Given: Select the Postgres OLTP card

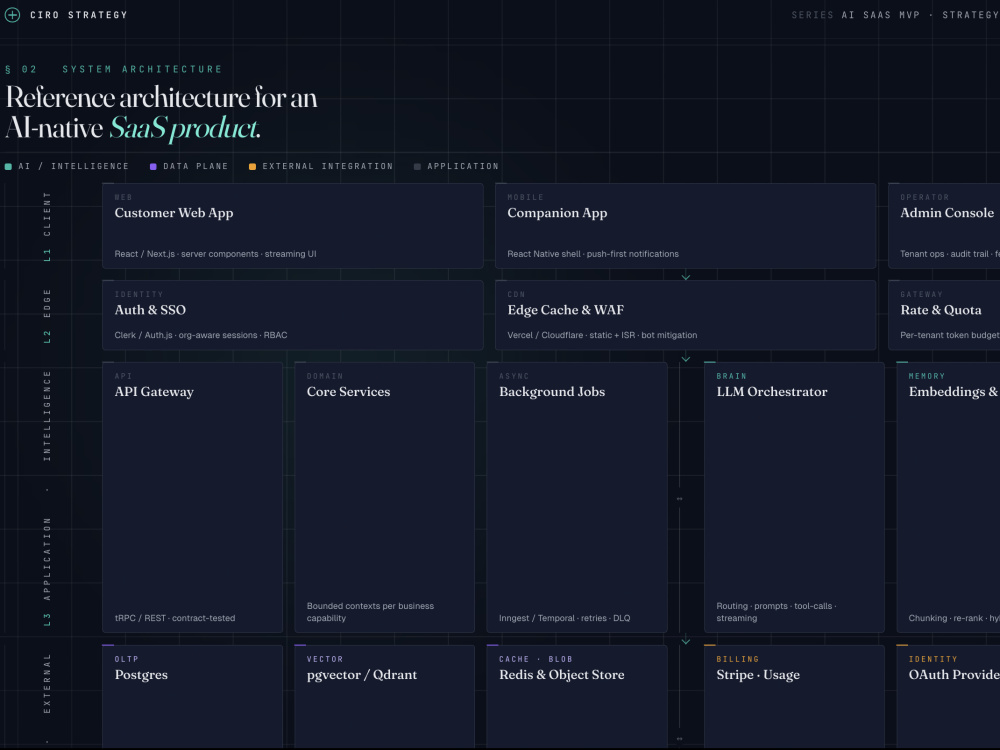Looking at the screenshot, I should (x=192, y=697).
